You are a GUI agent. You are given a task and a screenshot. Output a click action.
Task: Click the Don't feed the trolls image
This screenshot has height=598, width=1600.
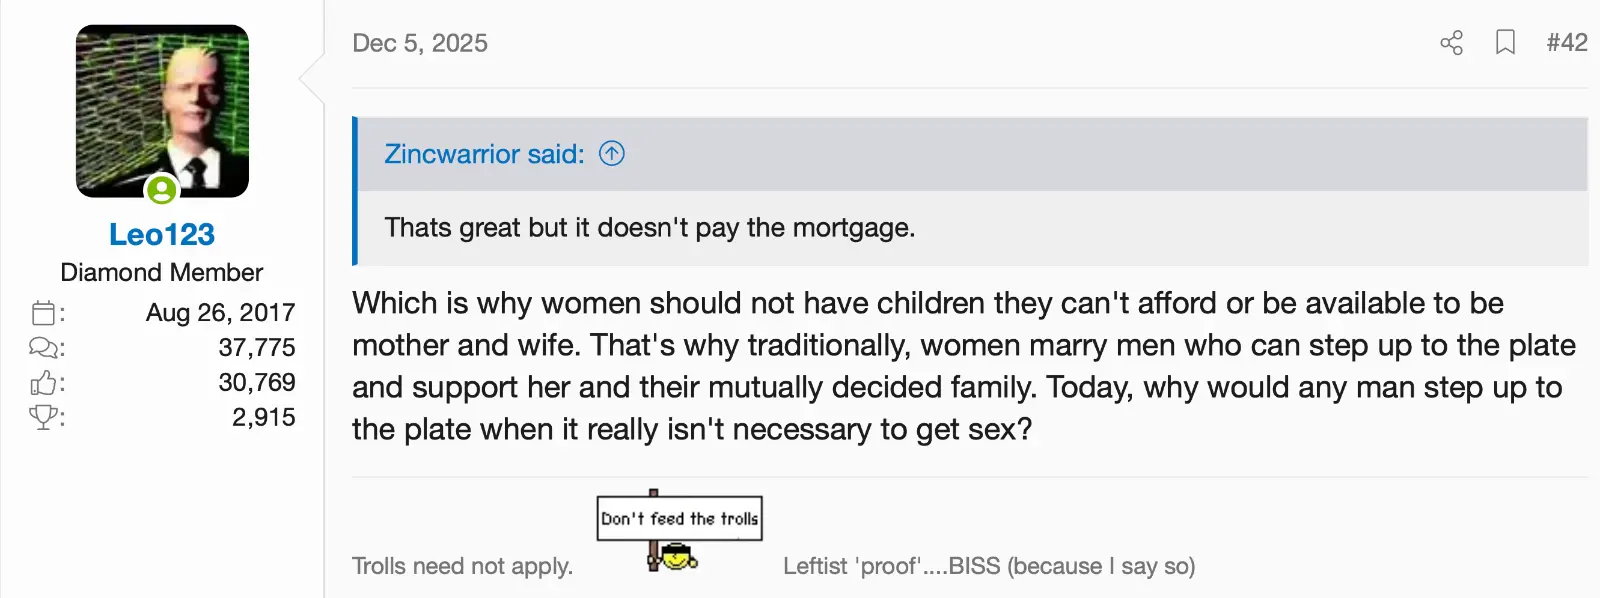(x=679, y=531)
